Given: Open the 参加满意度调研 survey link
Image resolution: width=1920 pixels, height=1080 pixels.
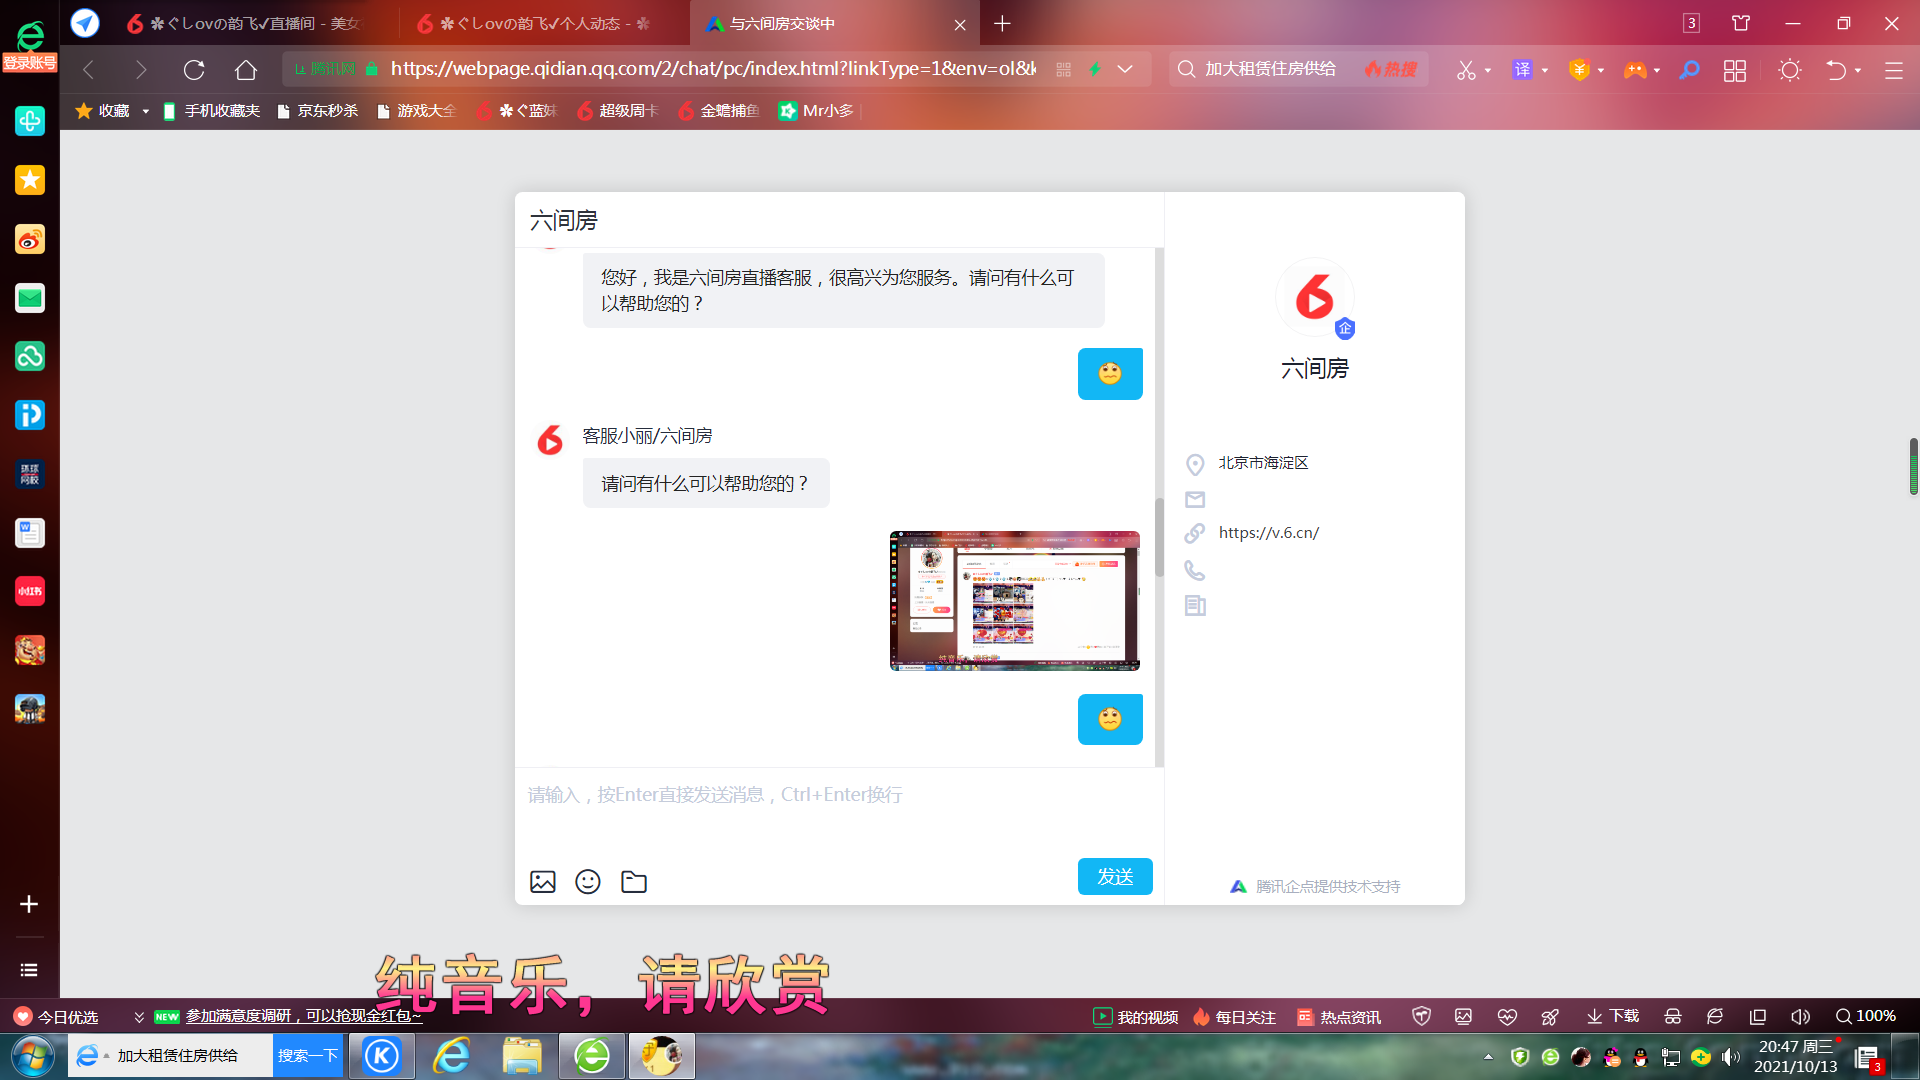Looking at the screenshot, I should (303, 1016).
